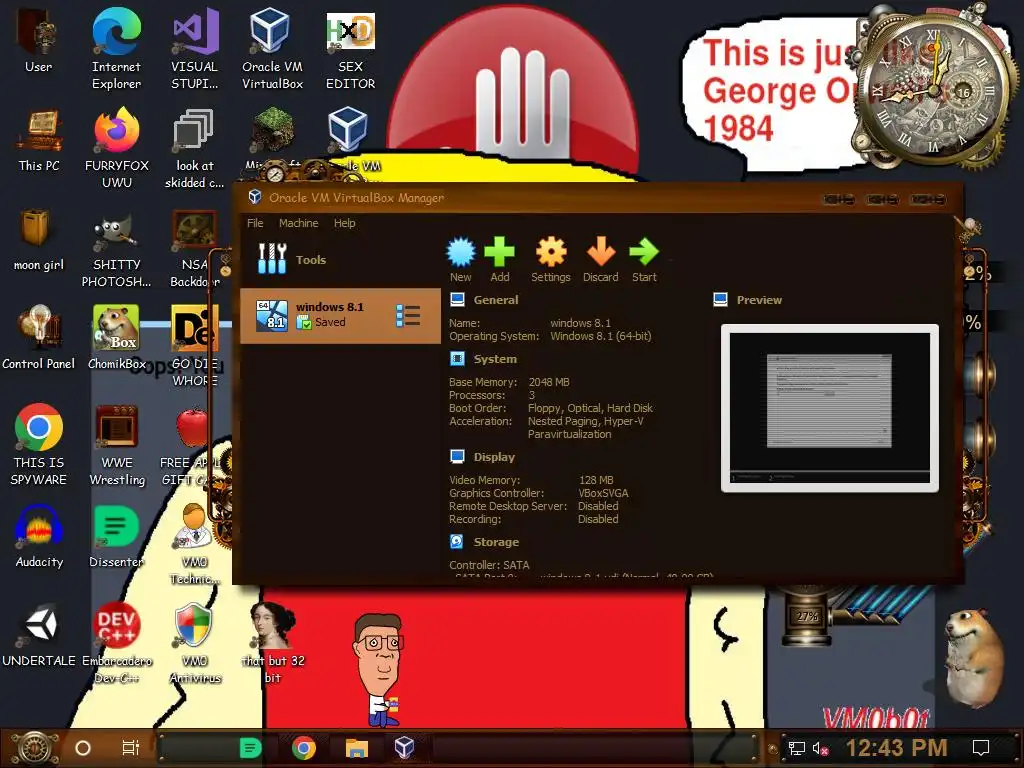Open the Machine menu

298,223
